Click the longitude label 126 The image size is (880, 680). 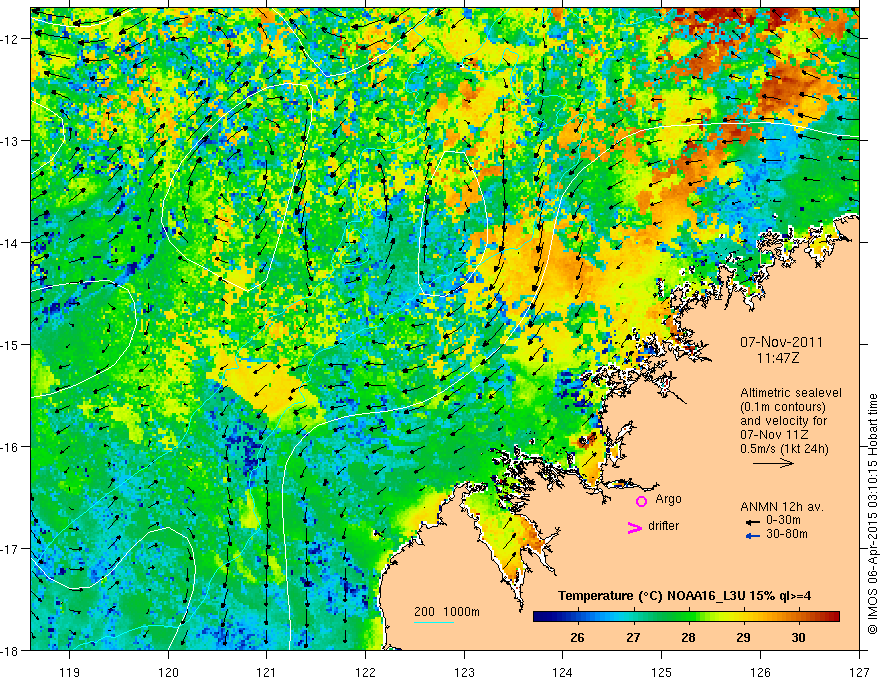coord(760,672)
